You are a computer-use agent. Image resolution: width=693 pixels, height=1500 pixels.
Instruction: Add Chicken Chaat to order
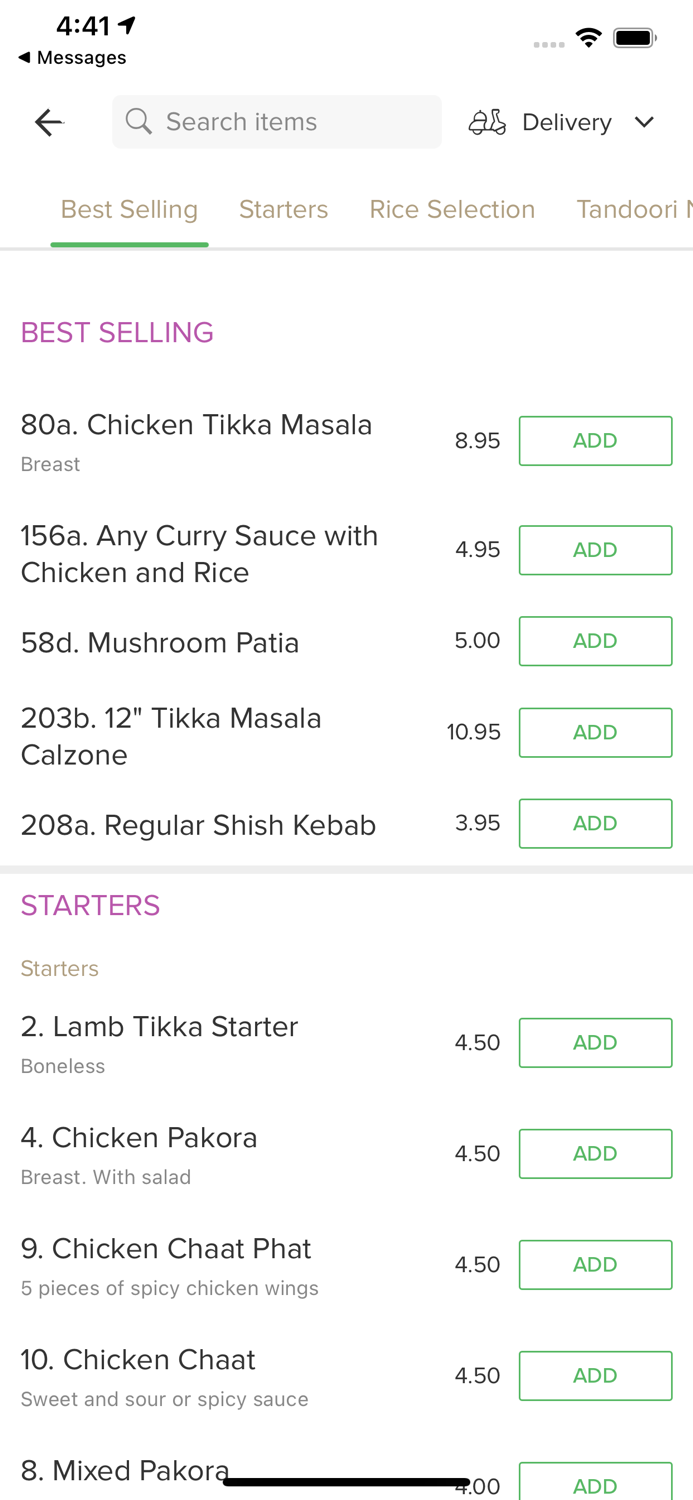[x=595, y=1375]
